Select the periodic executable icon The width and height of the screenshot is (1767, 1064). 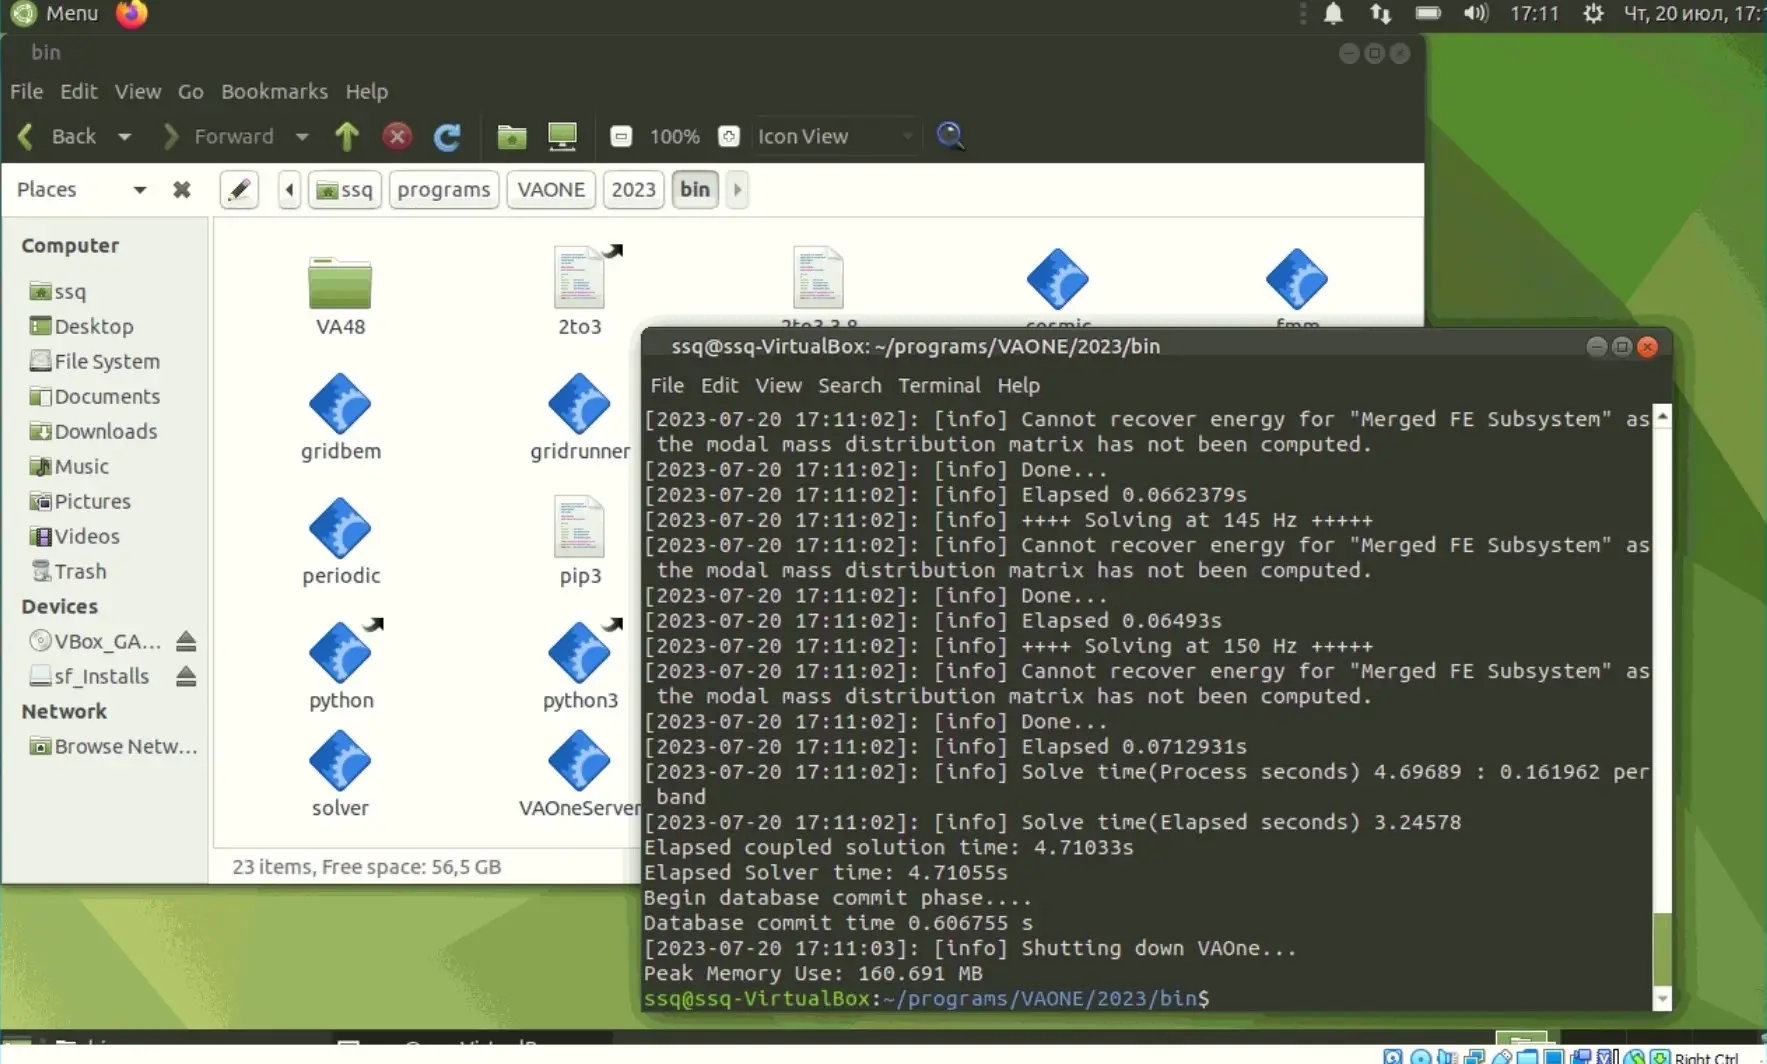coord(340,528)
